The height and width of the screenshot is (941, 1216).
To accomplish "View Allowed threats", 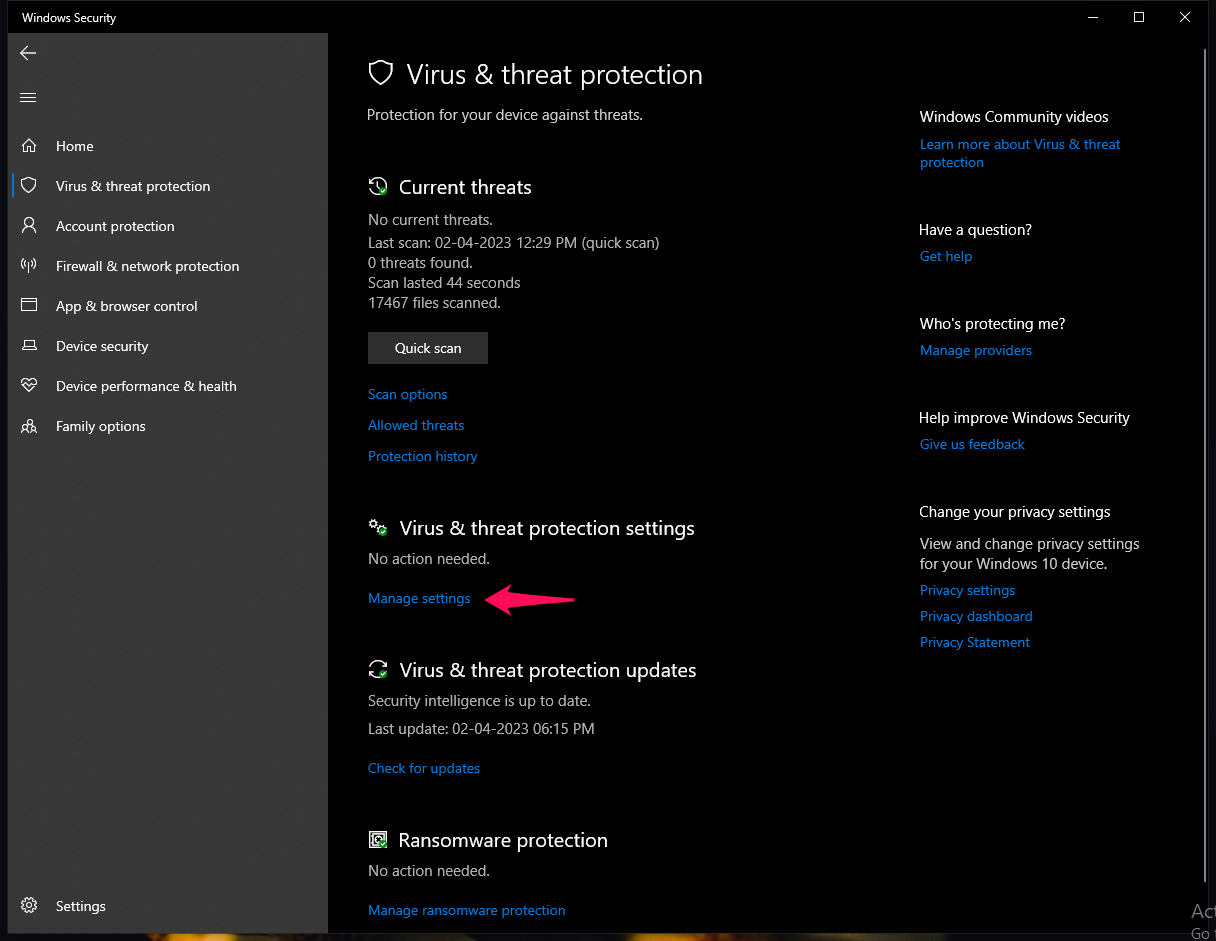I will coord(416,425).
